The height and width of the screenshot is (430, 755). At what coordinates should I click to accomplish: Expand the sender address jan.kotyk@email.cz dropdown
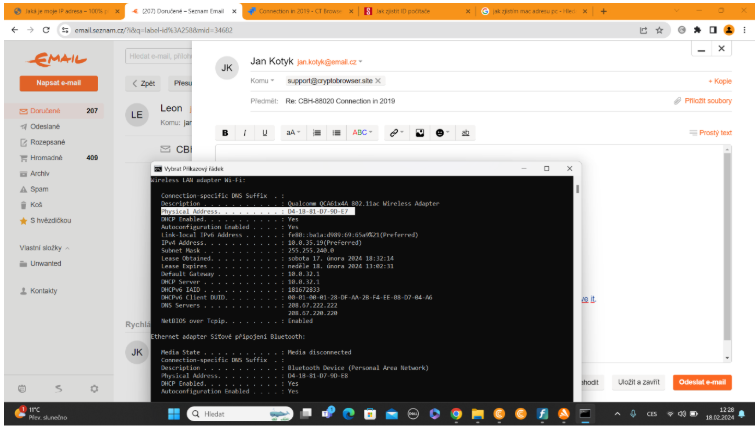(360, 62)
